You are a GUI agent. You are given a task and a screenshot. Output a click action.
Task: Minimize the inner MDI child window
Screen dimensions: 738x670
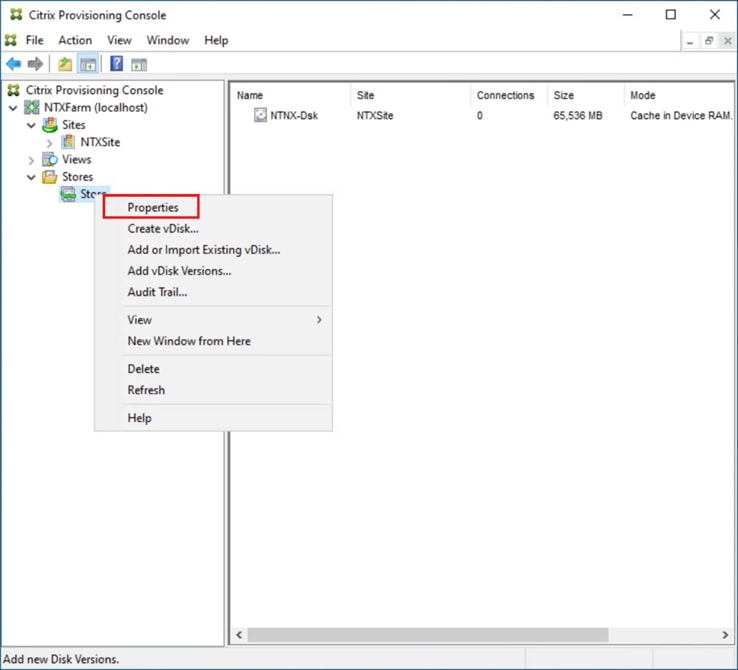[690, 41]
